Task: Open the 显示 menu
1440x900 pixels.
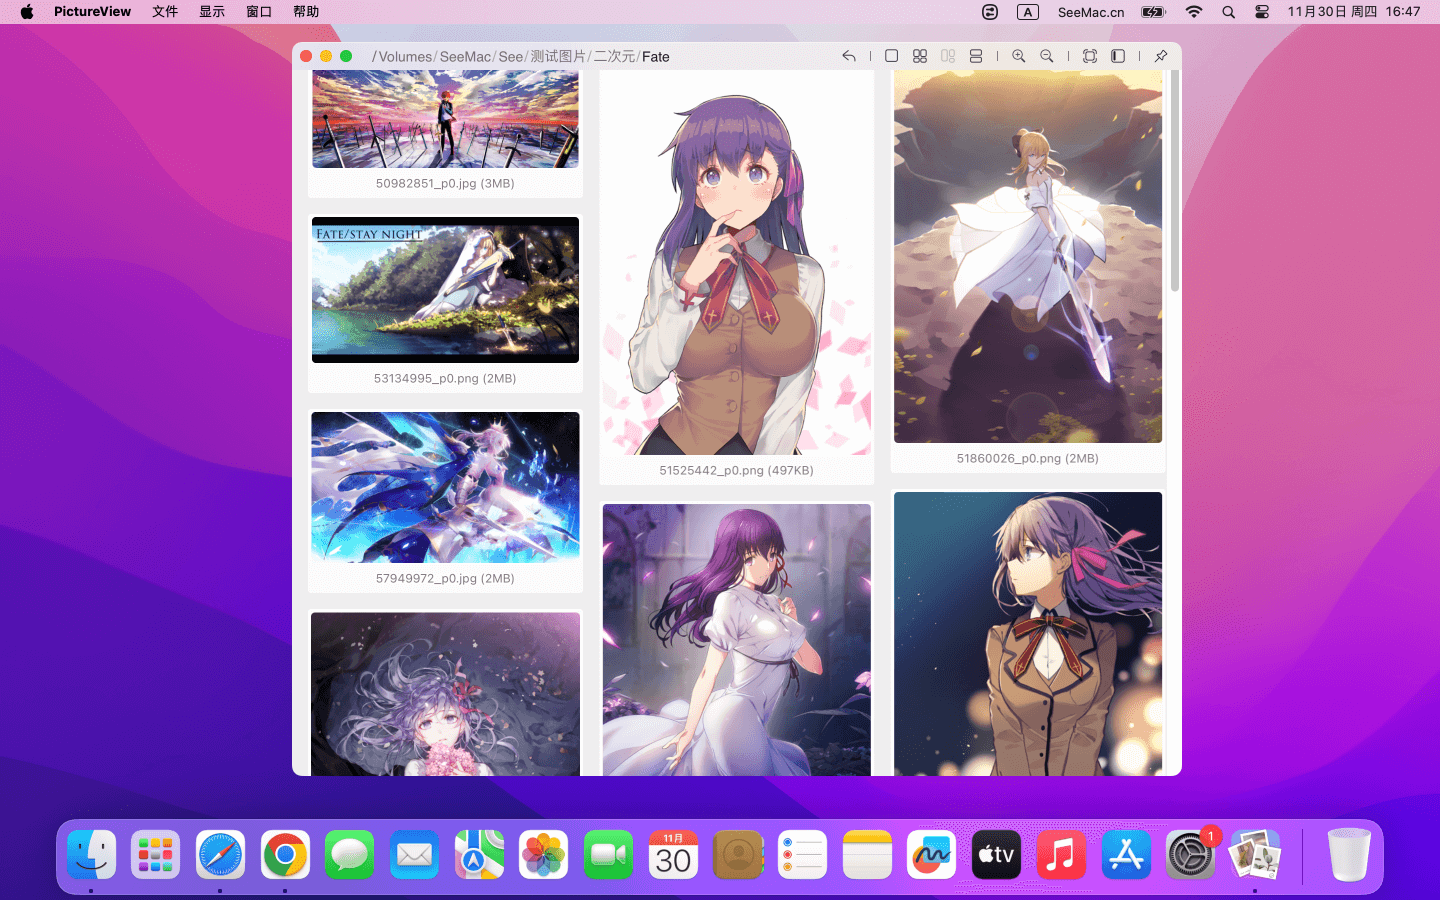Action: coord(212,12)
